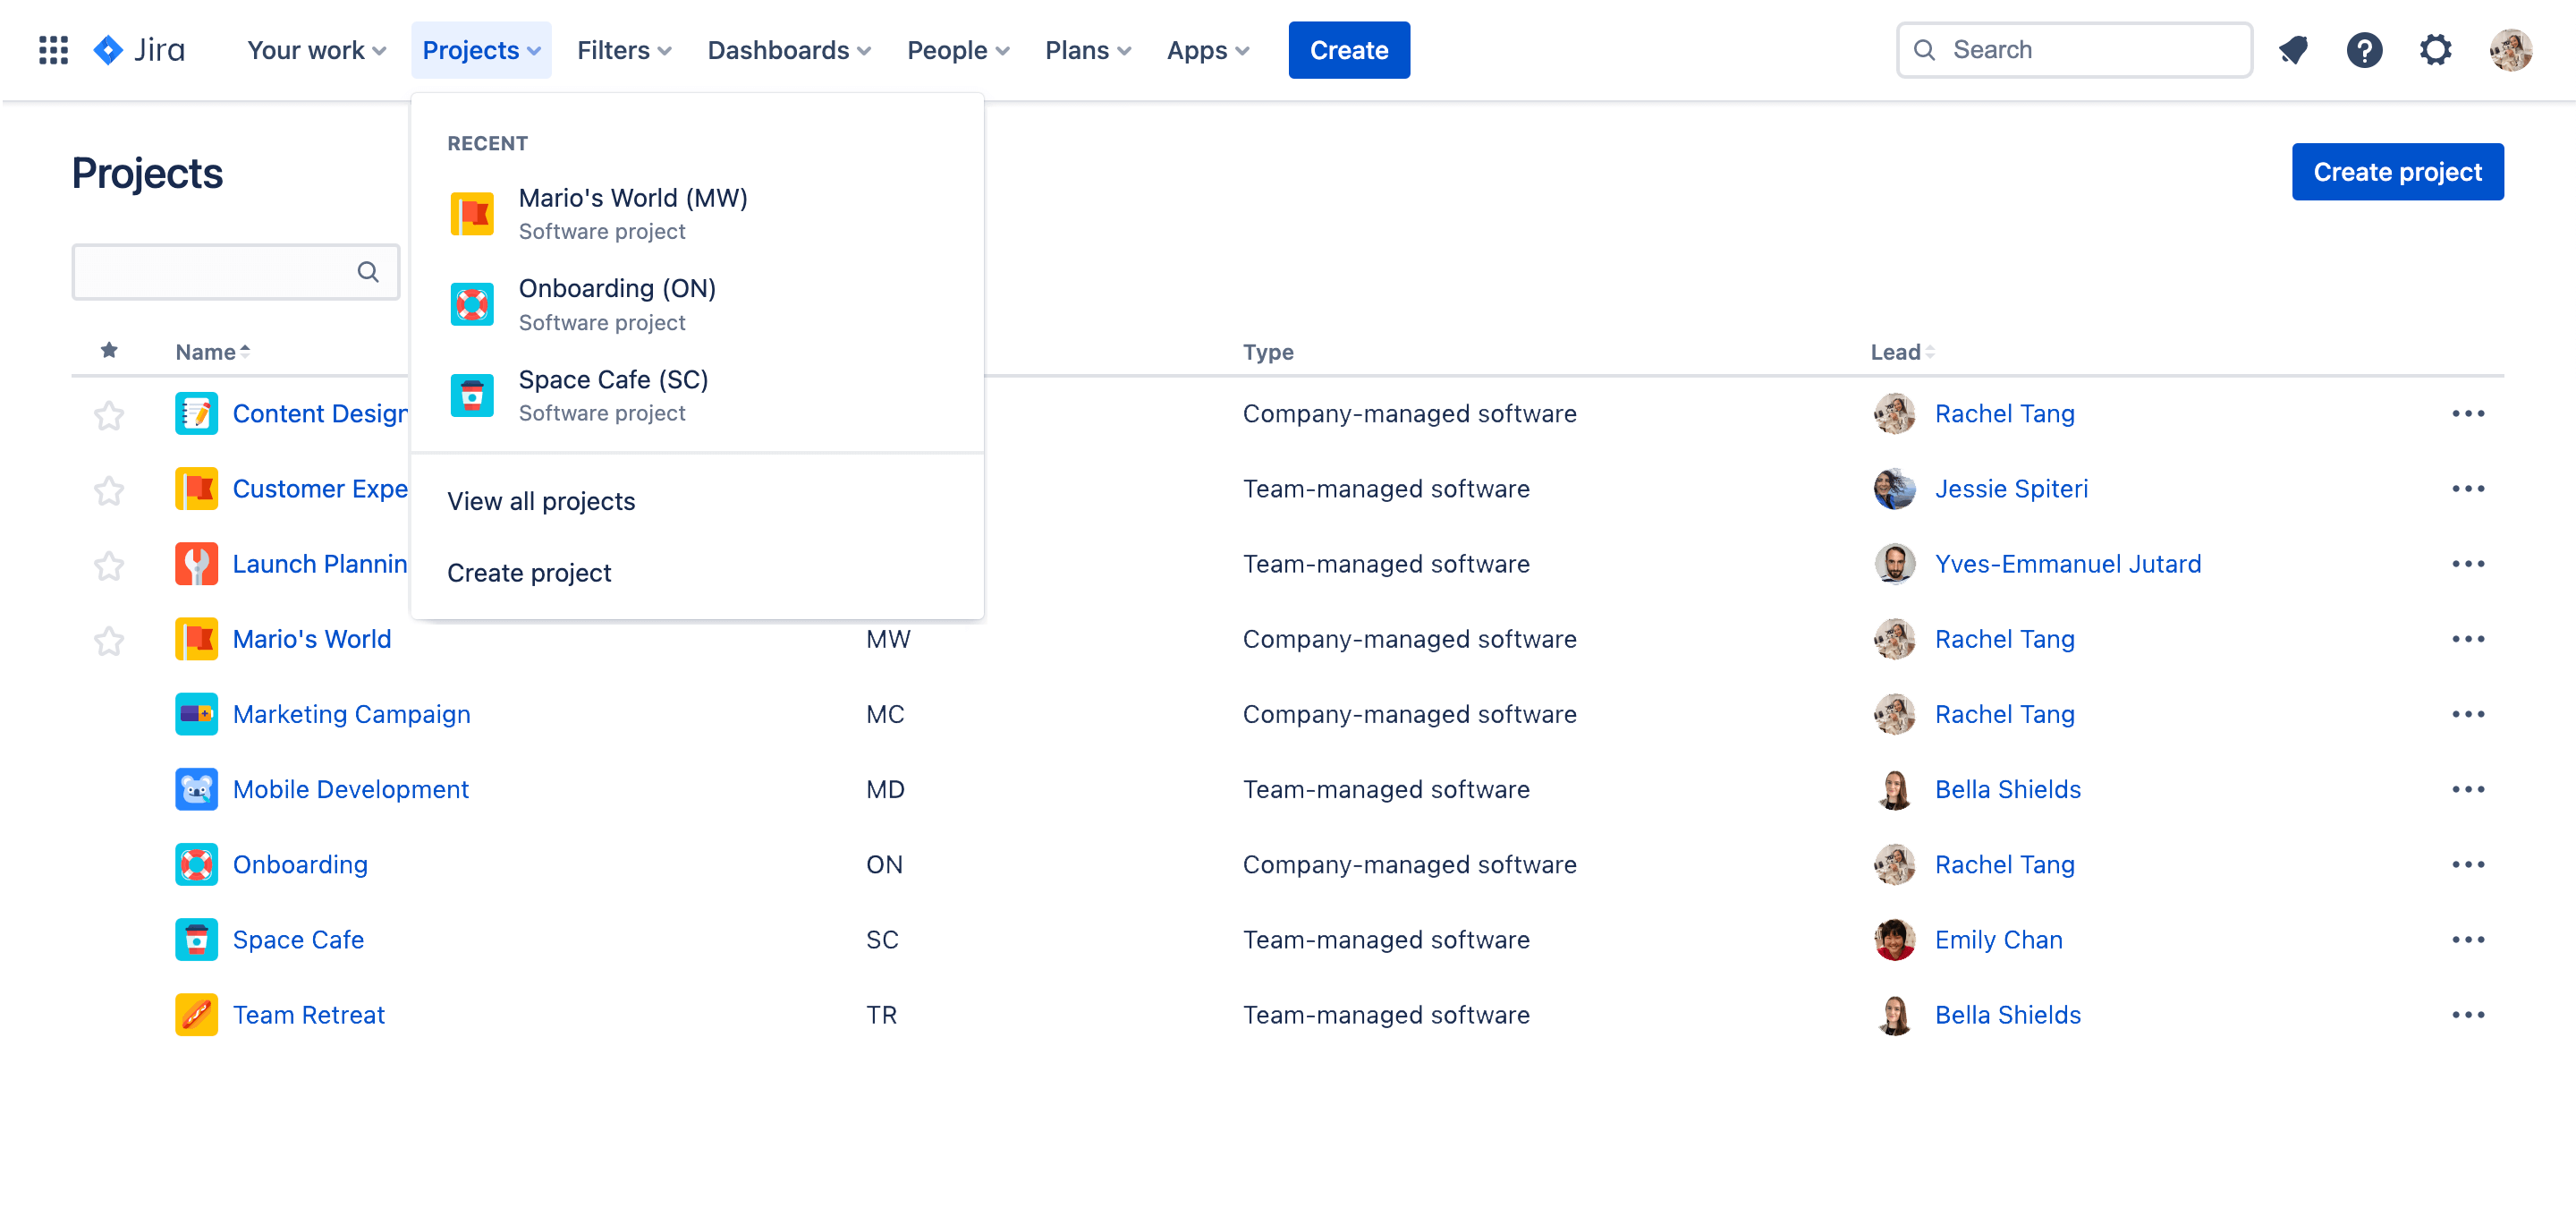Screen dimensions: 2576x1208
Task: Expand the Dashboards dropdown menu
Action: 790,49
